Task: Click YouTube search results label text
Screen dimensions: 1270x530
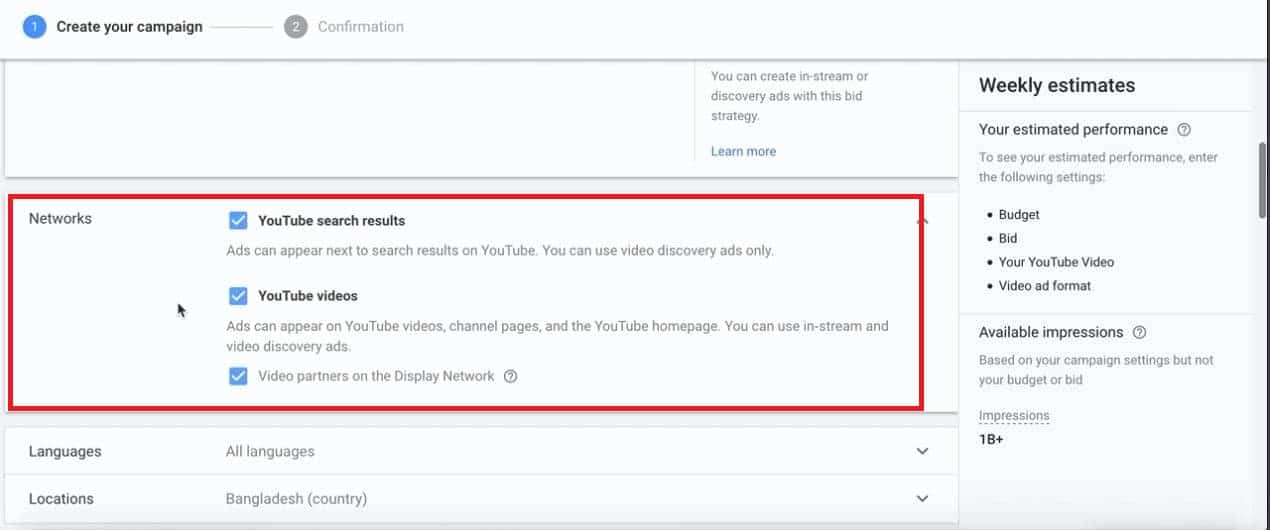Action: tap(331, 220)
